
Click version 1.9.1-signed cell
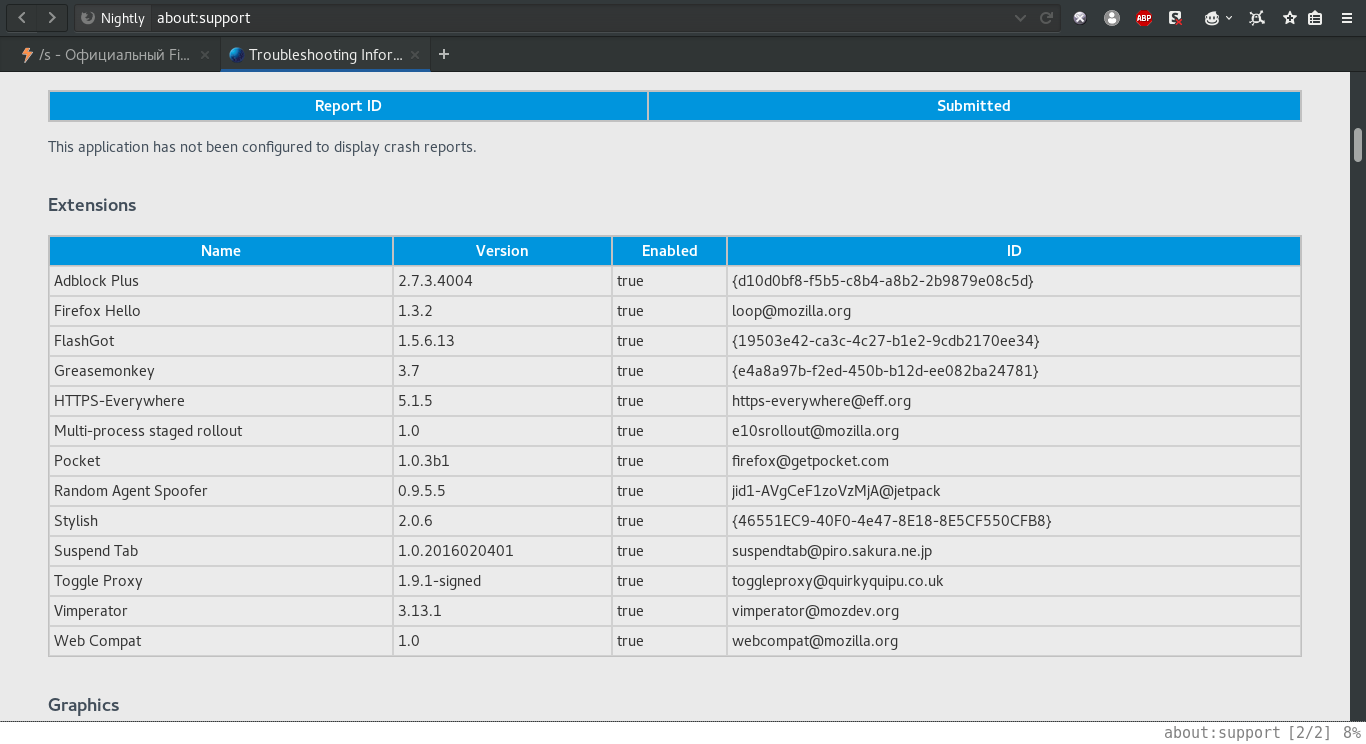(x=502, y=581)
